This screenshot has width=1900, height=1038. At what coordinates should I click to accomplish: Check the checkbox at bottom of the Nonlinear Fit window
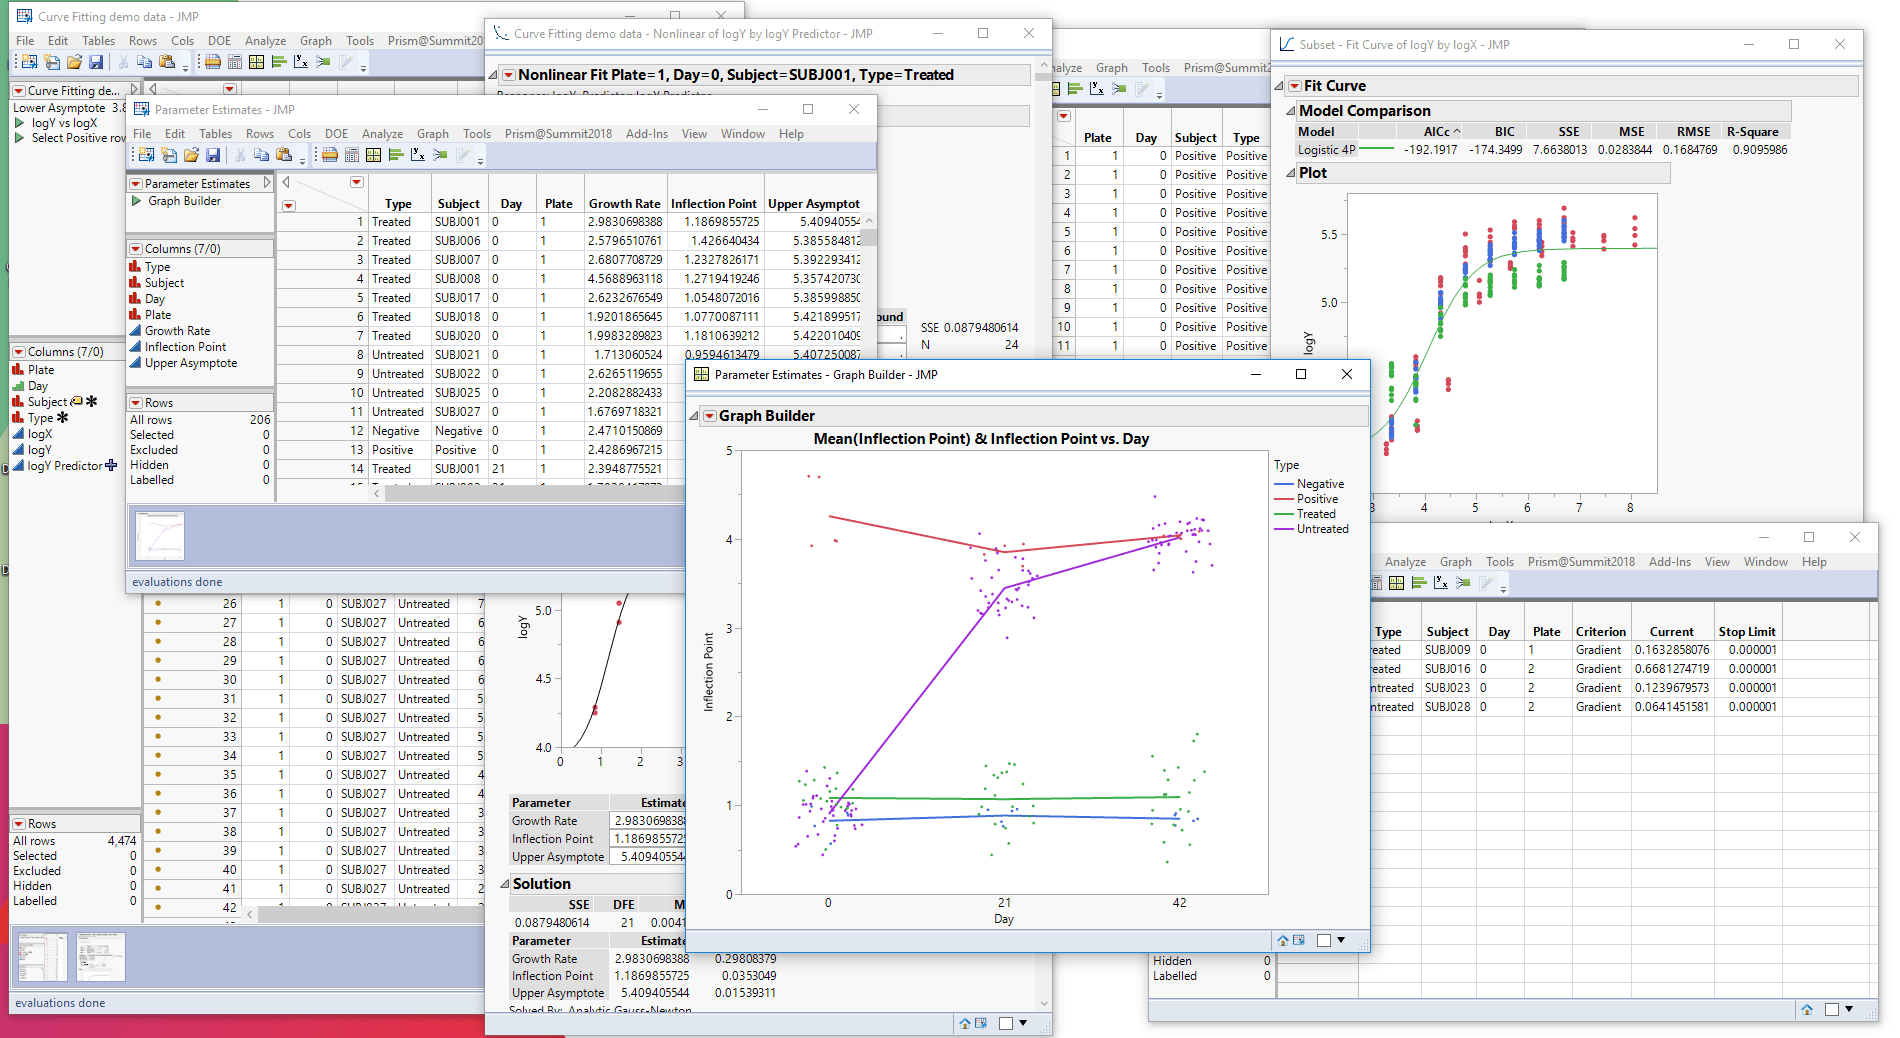(1006, 1024)
